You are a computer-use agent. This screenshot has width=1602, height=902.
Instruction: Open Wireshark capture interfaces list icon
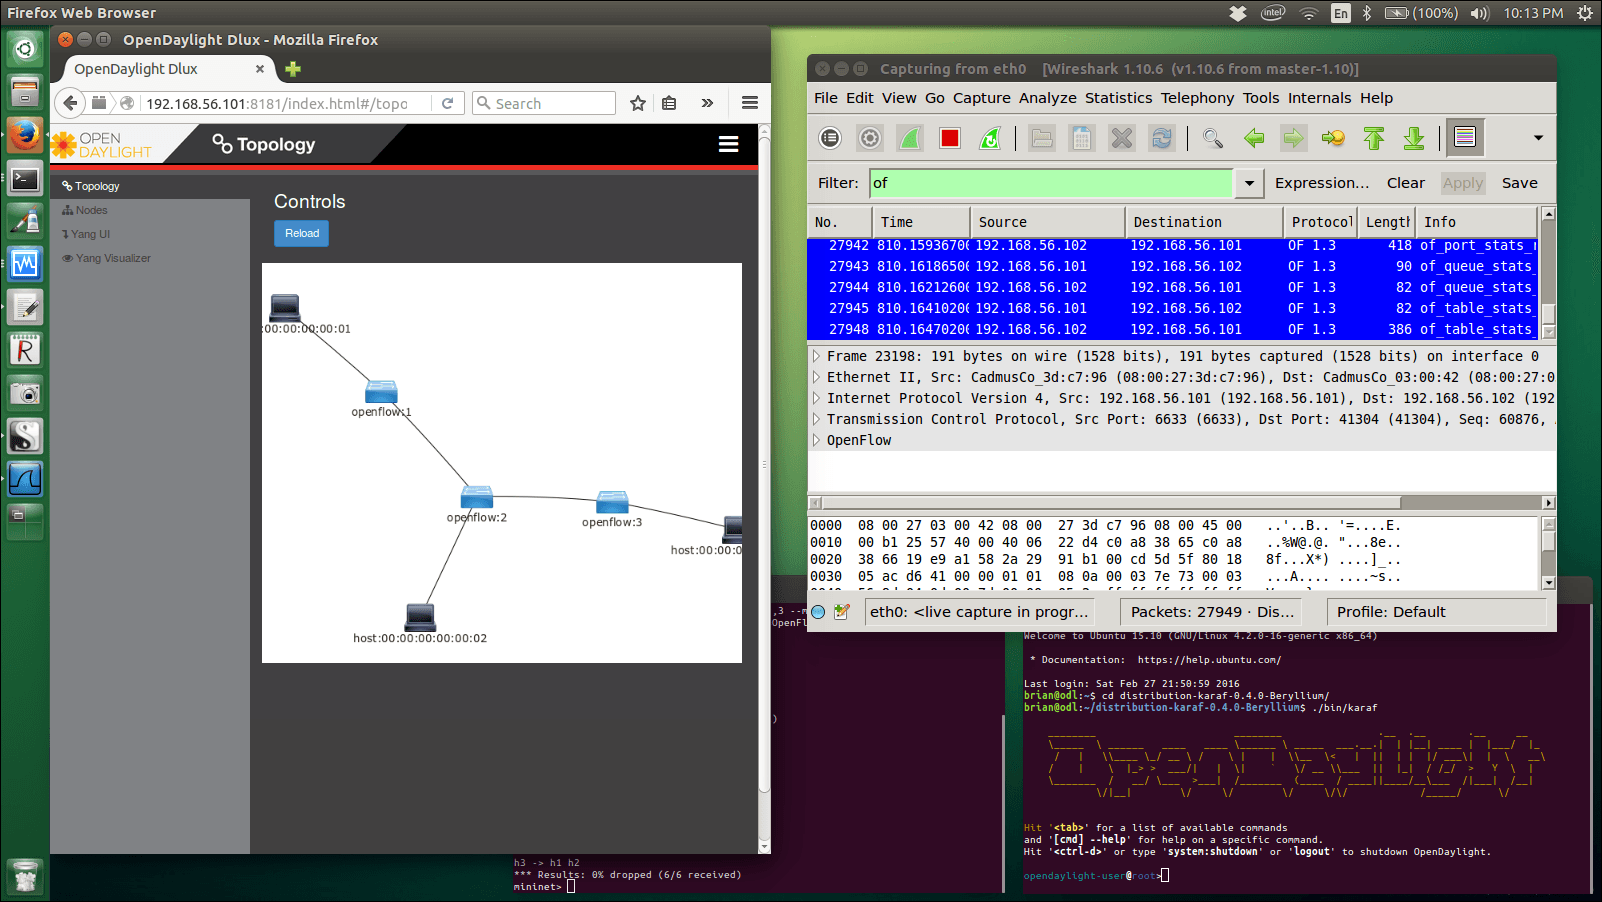point(830,138)
